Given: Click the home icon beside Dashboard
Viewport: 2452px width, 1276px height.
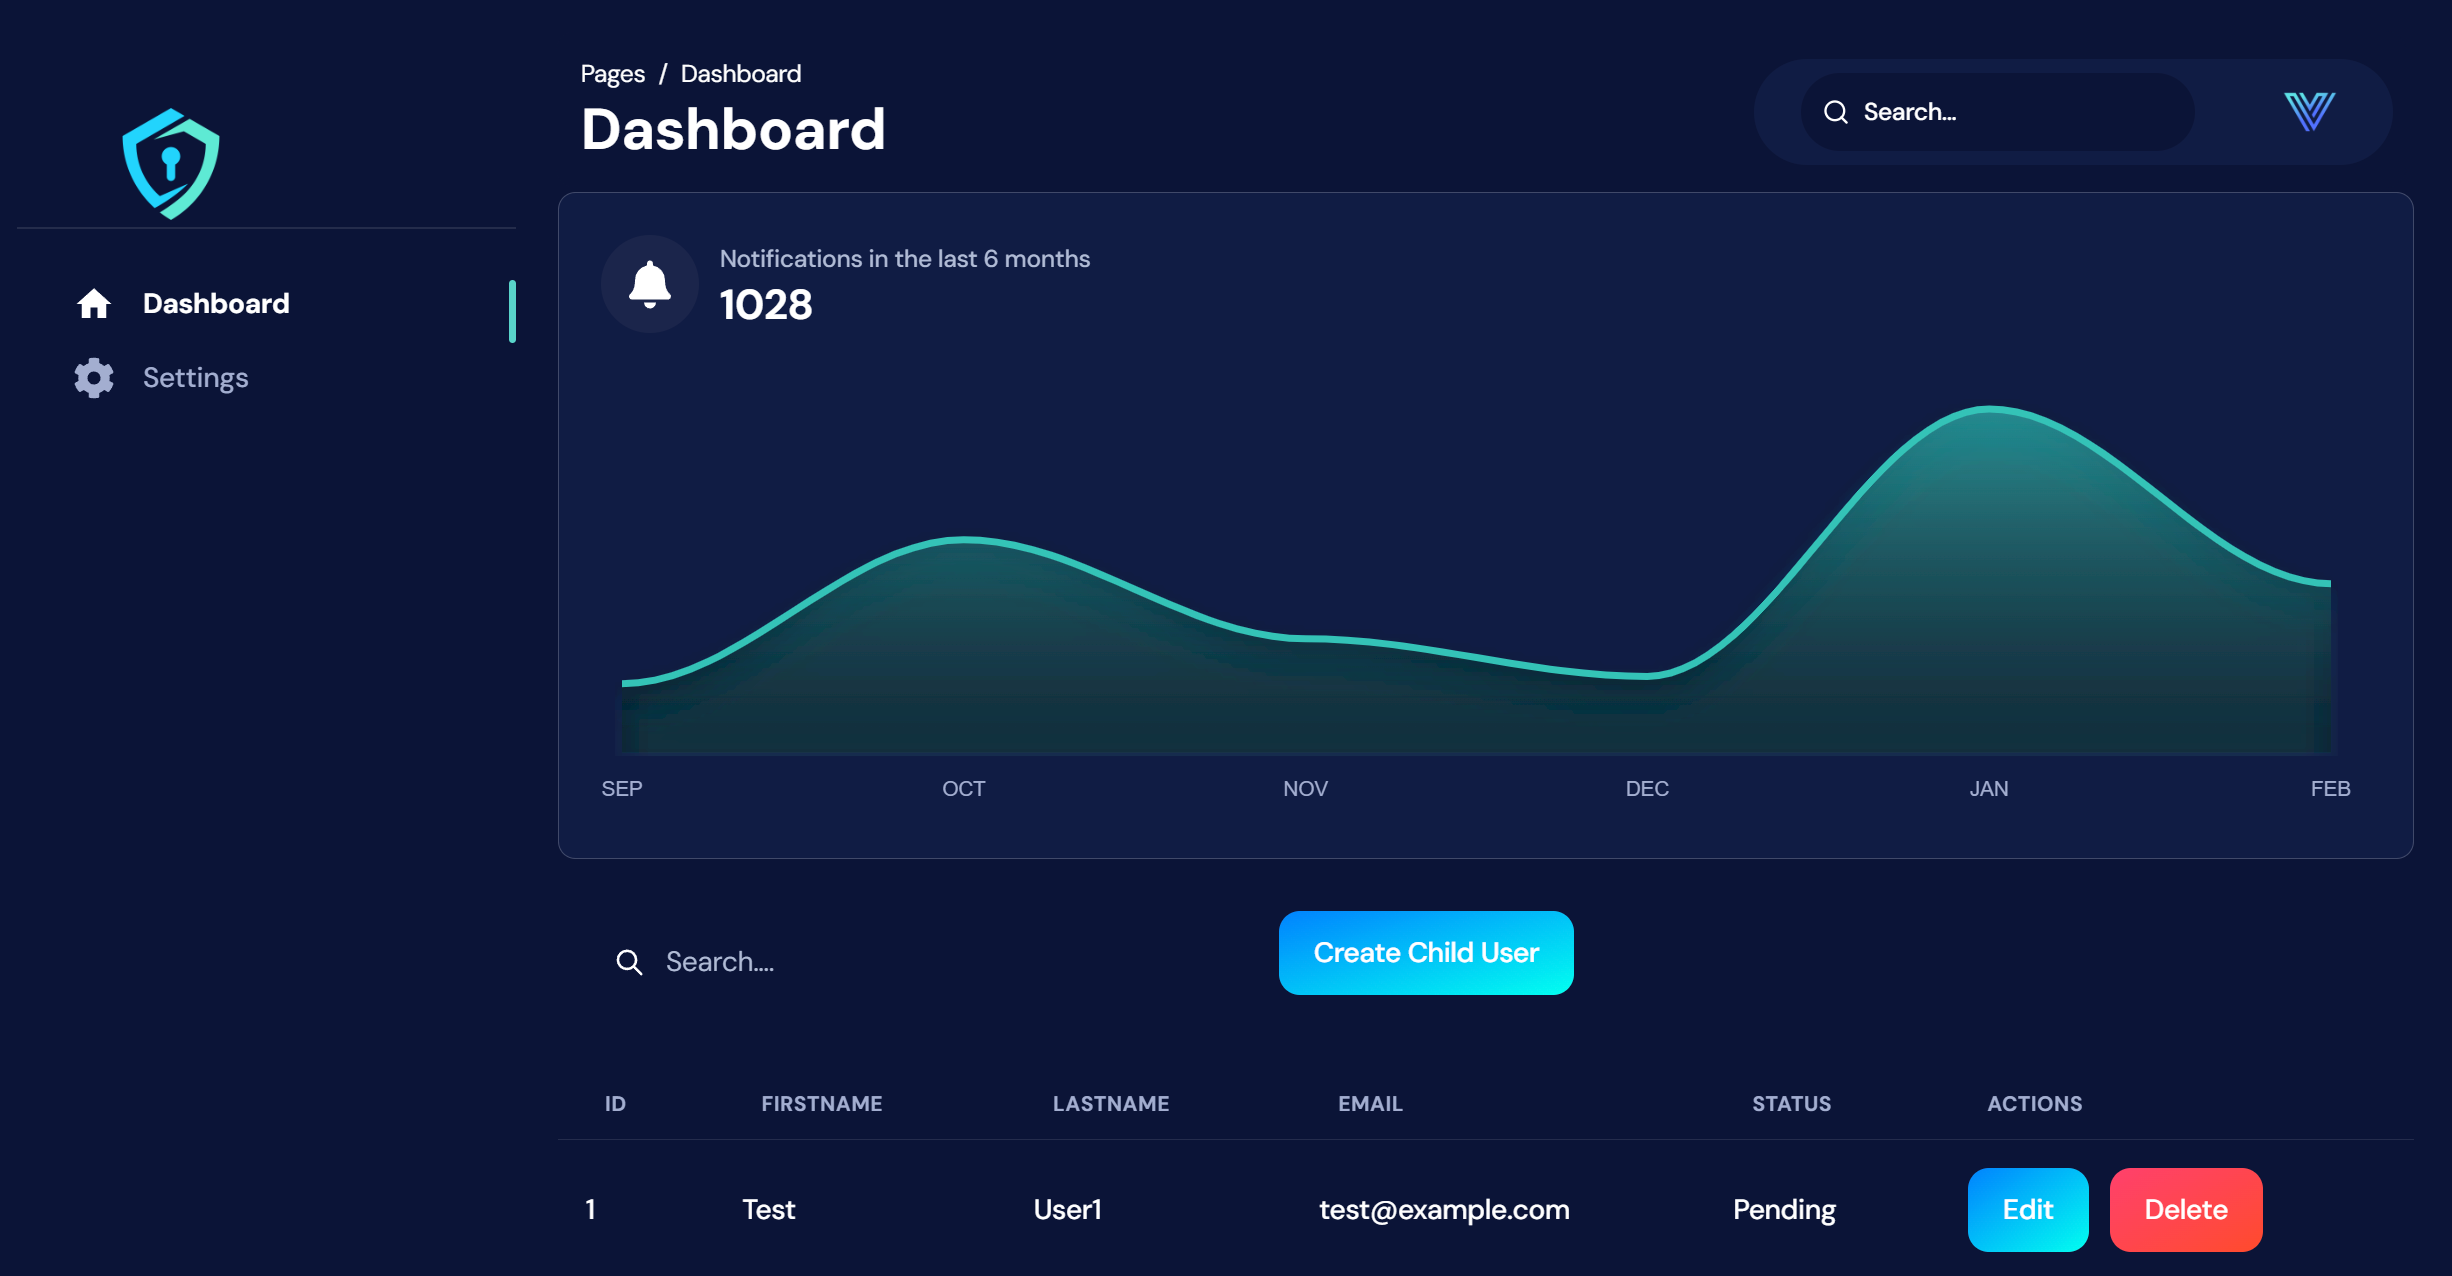Looking at the screenshot, I should (94, 304).
